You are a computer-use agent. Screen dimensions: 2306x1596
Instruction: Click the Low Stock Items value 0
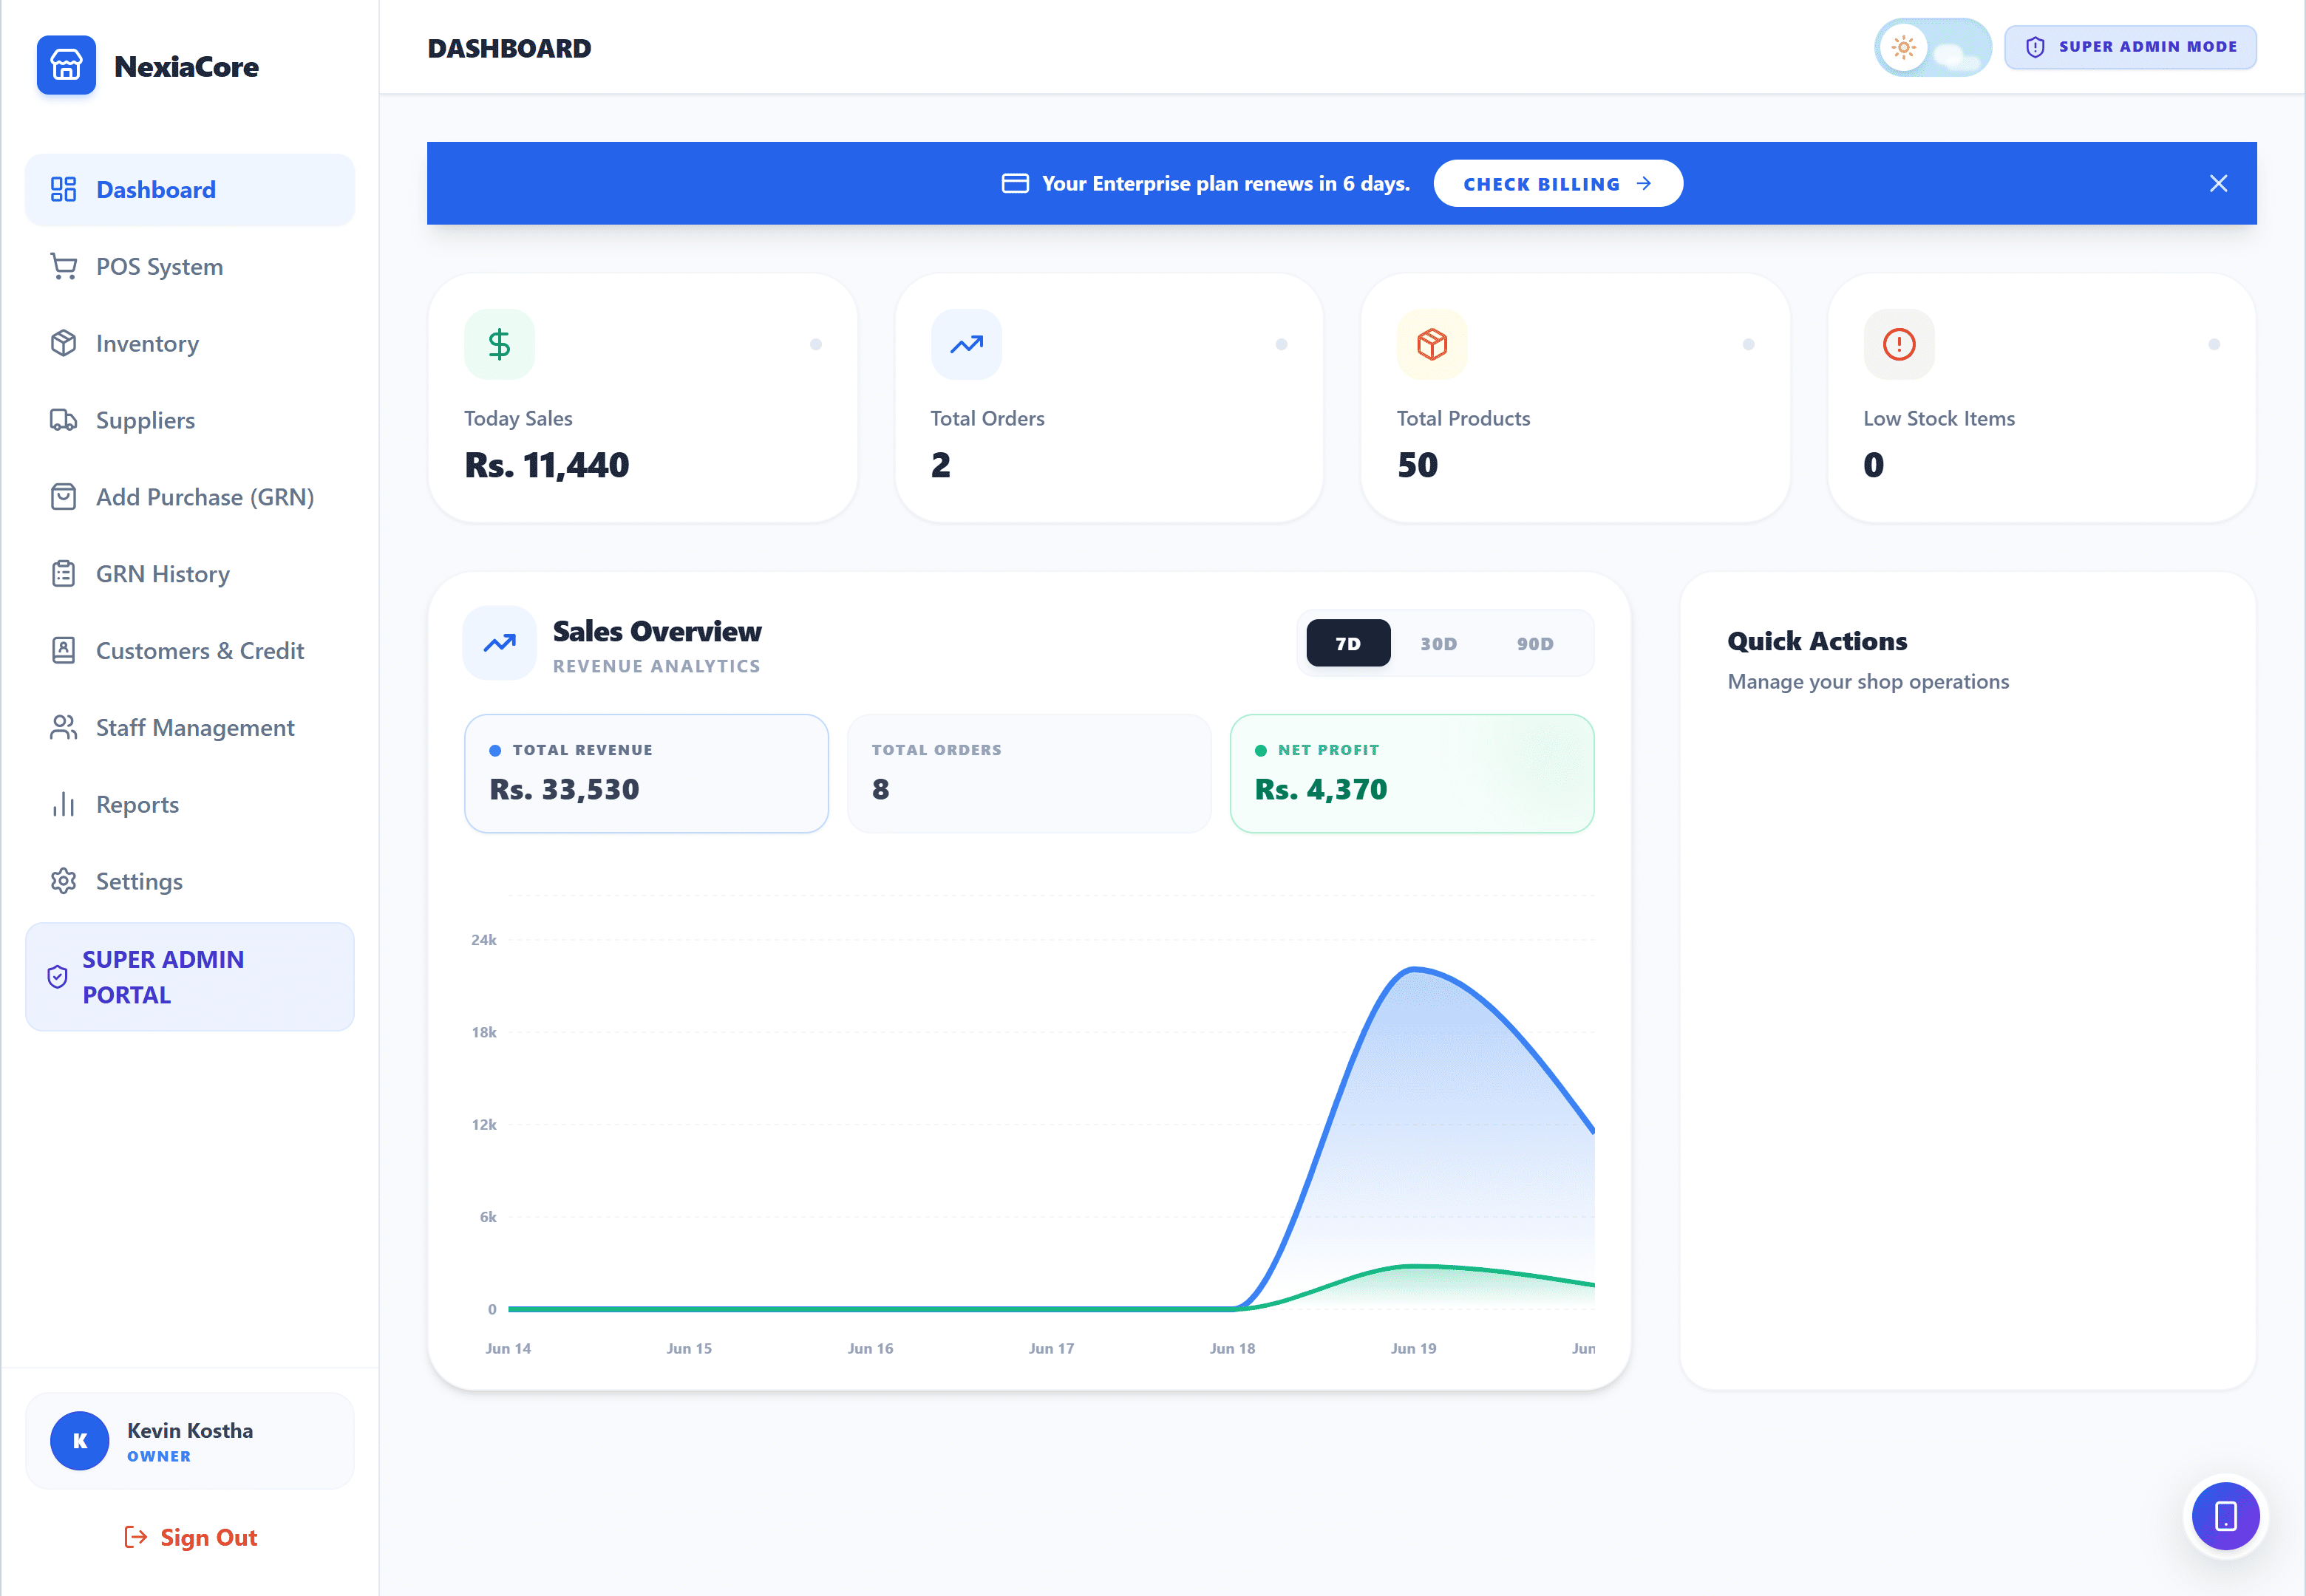[1873, 466]
